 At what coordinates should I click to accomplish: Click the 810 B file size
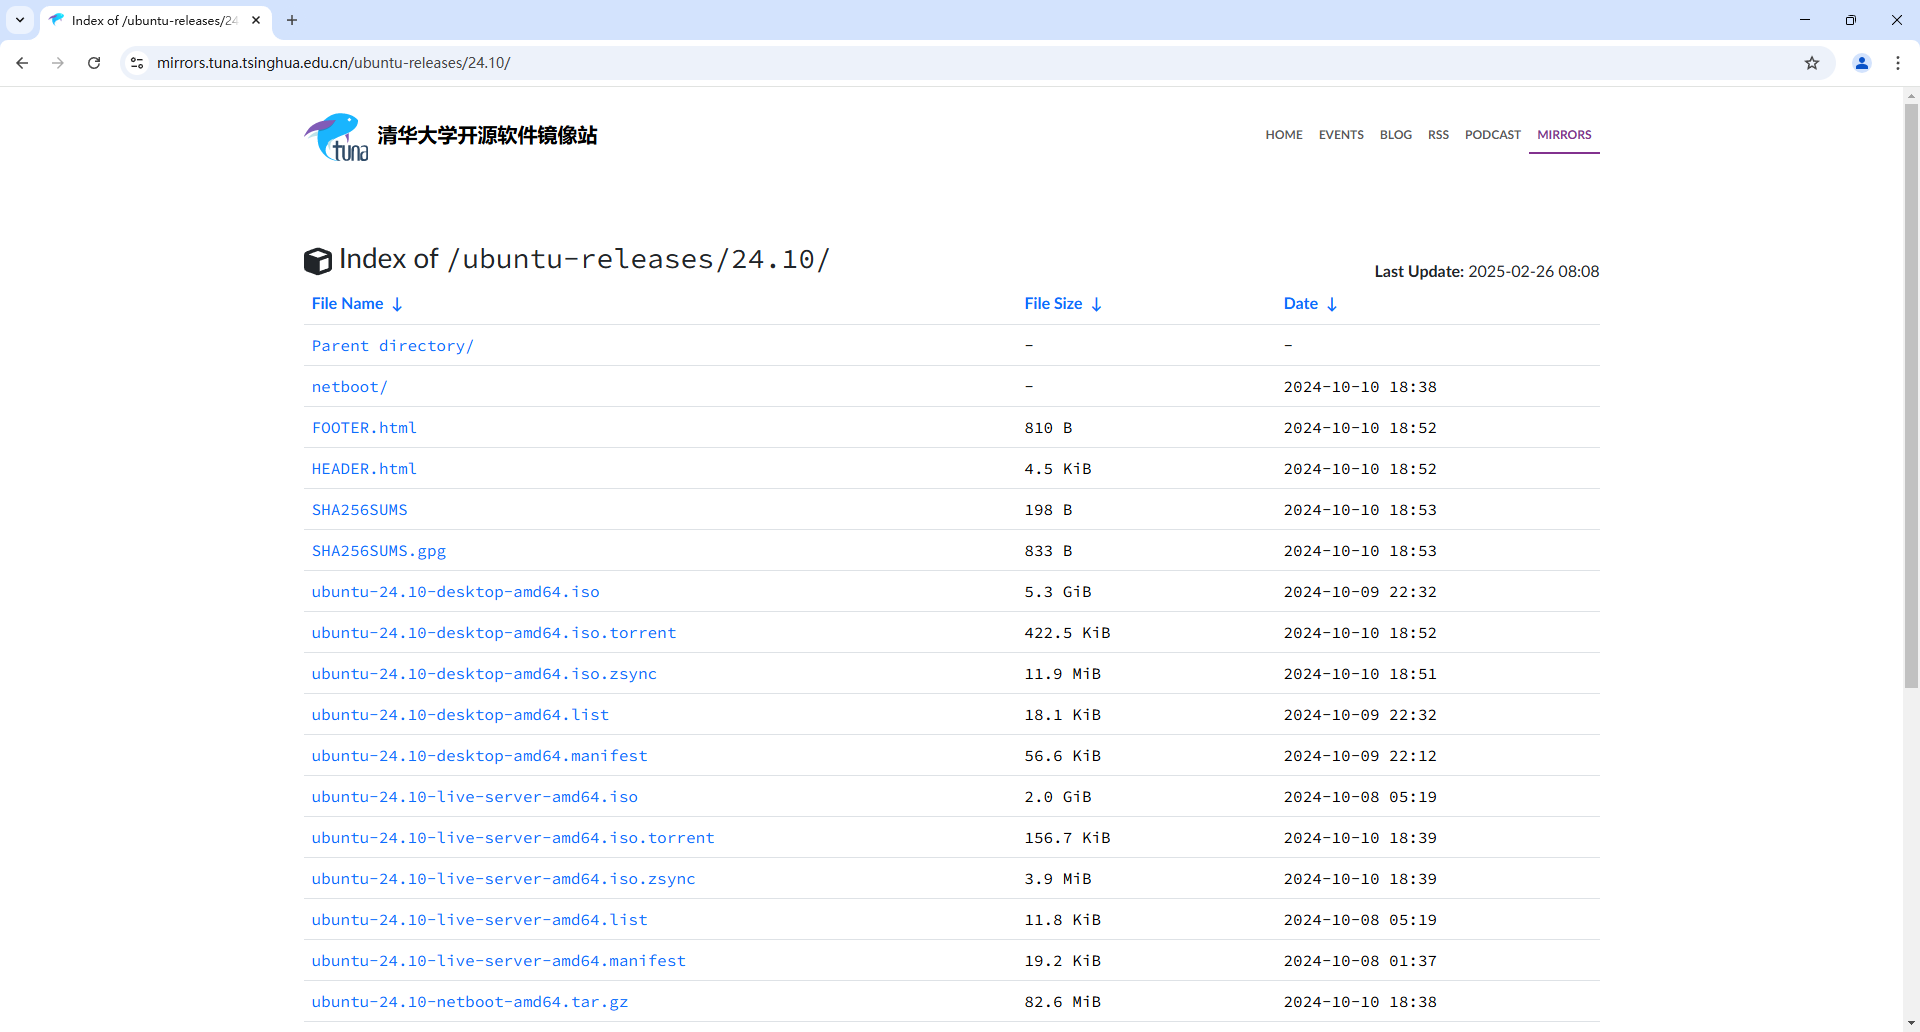click(1048, 428)
